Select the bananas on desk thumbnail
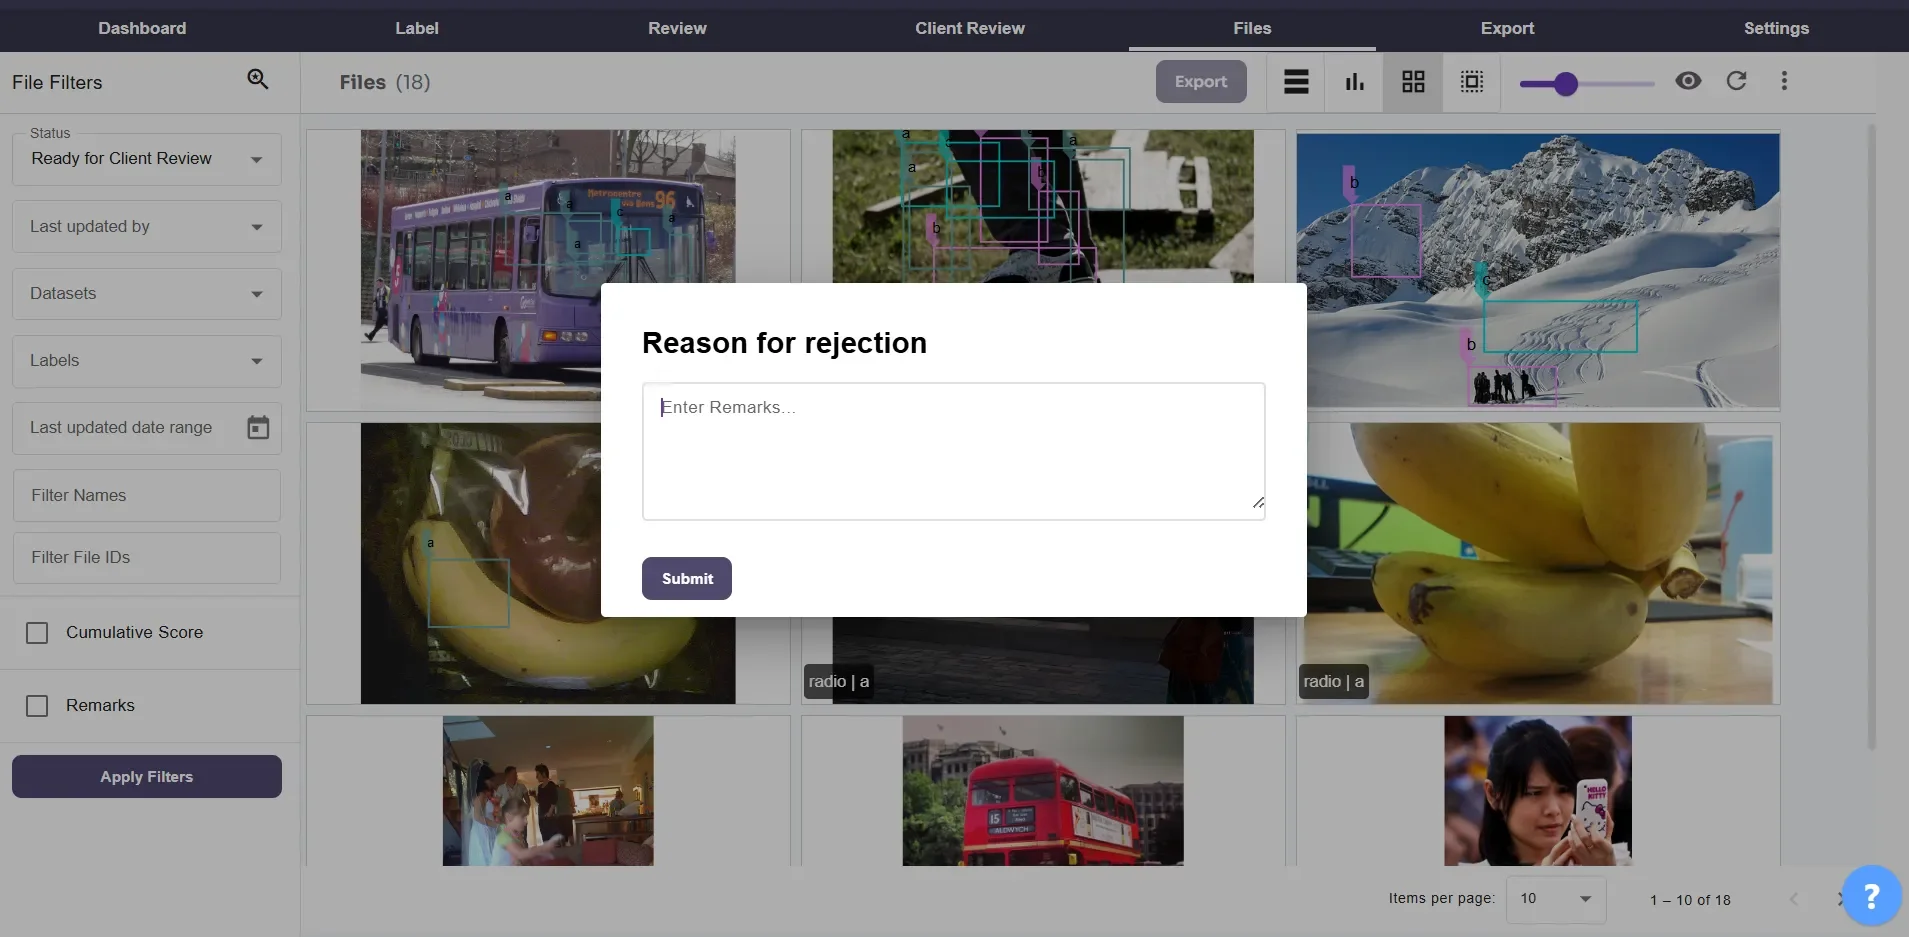 point(1540,563)
